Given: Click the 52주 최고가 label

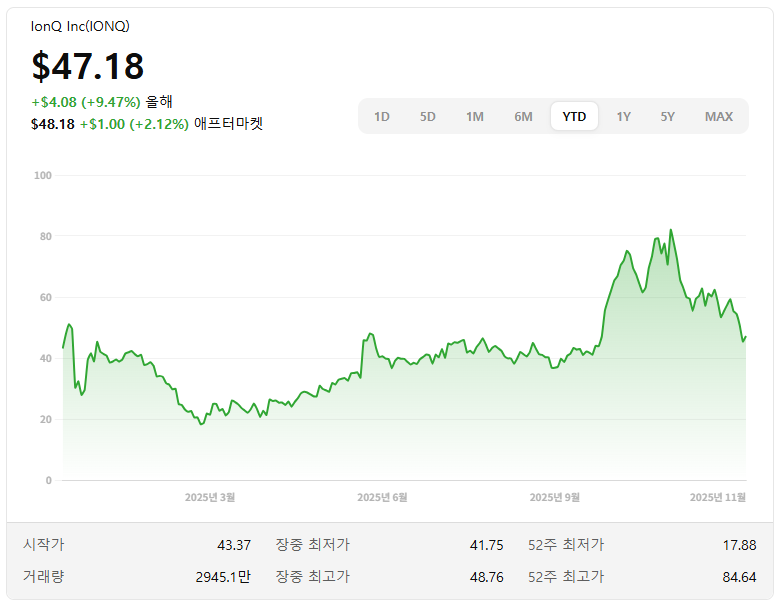Looking at the screenshot, I should tap(566, 577).
